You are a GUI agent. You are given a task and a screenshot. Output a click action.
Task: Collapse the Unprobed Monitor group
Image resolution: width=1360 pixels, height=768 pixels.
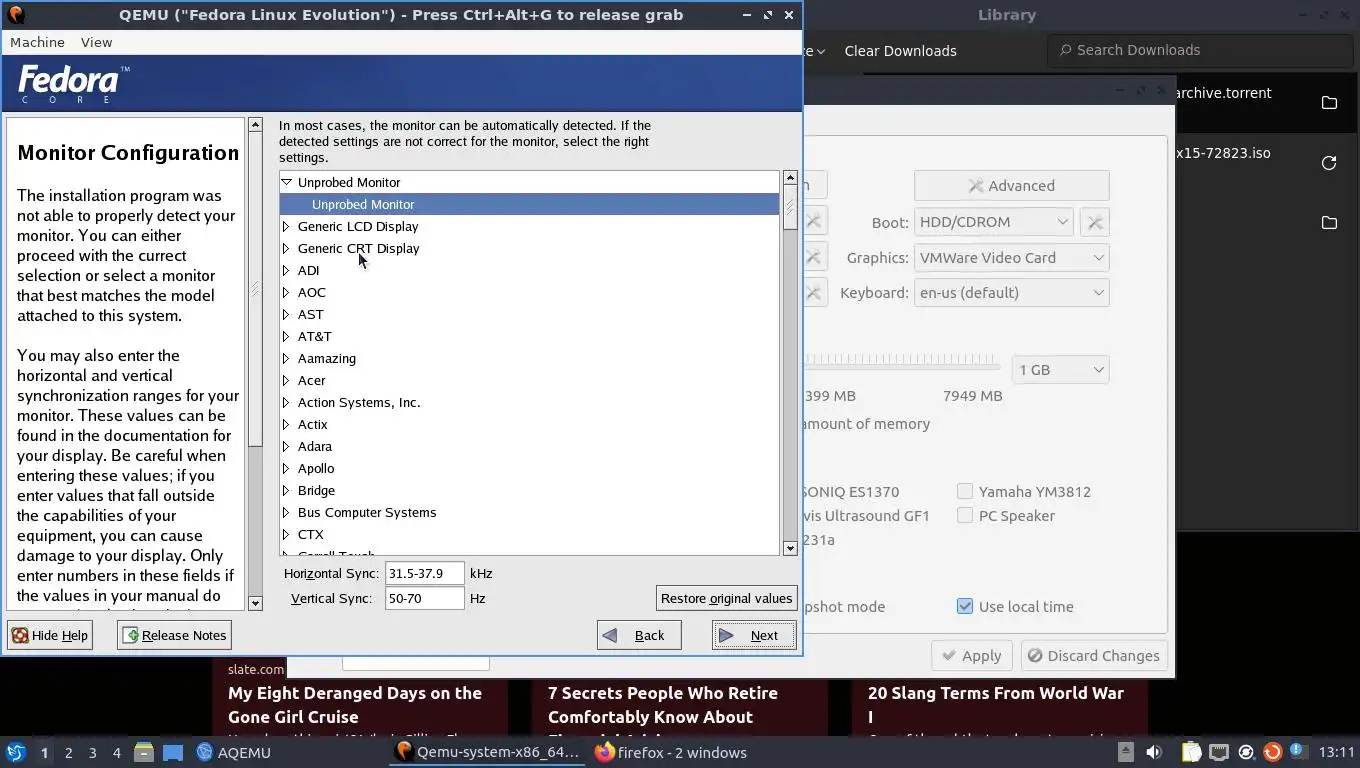point(286,182)
